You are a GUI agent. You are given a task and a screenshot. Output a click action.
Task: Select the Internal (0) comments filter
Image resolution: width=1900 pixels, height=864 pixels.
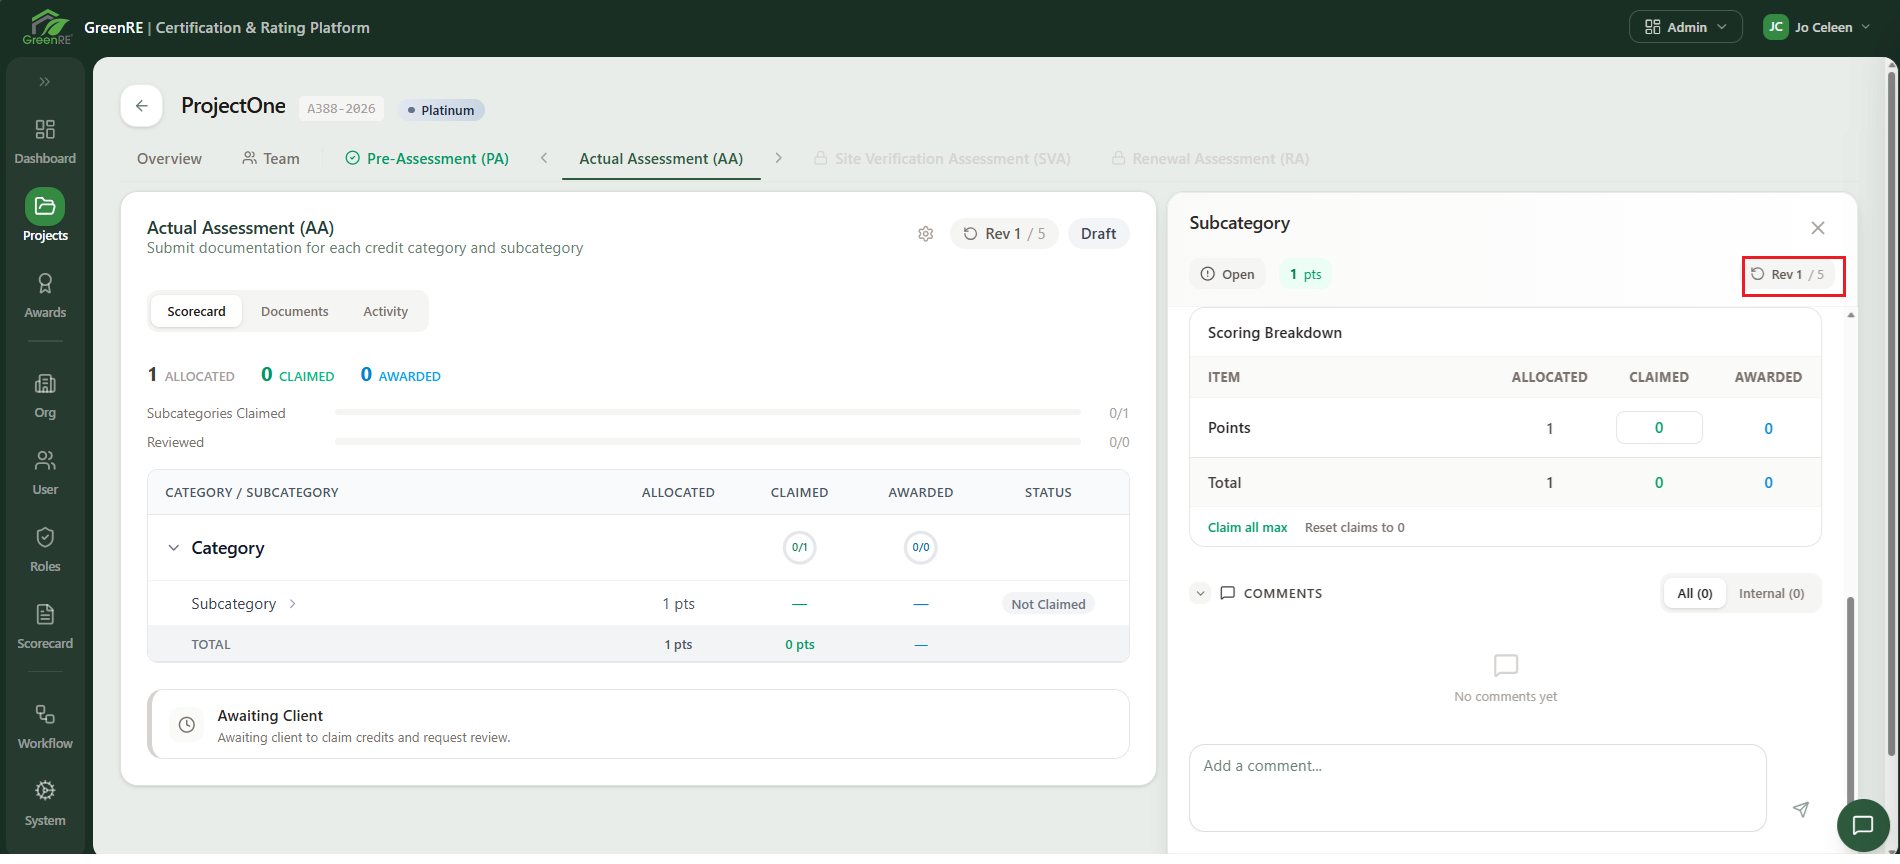coord(1771,593)
